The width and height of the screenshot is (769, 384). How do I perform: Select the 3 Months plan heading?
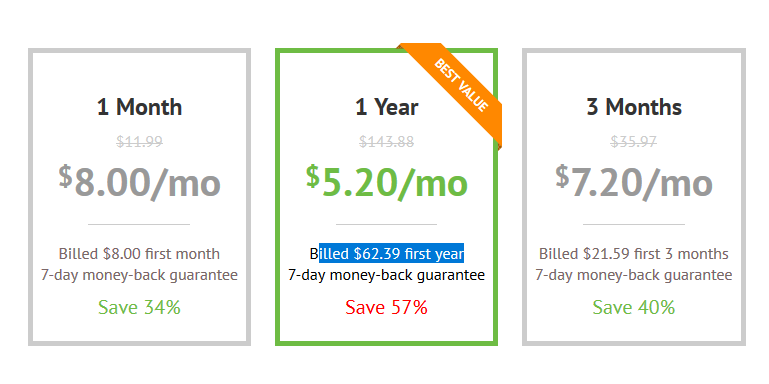point(634,107)
